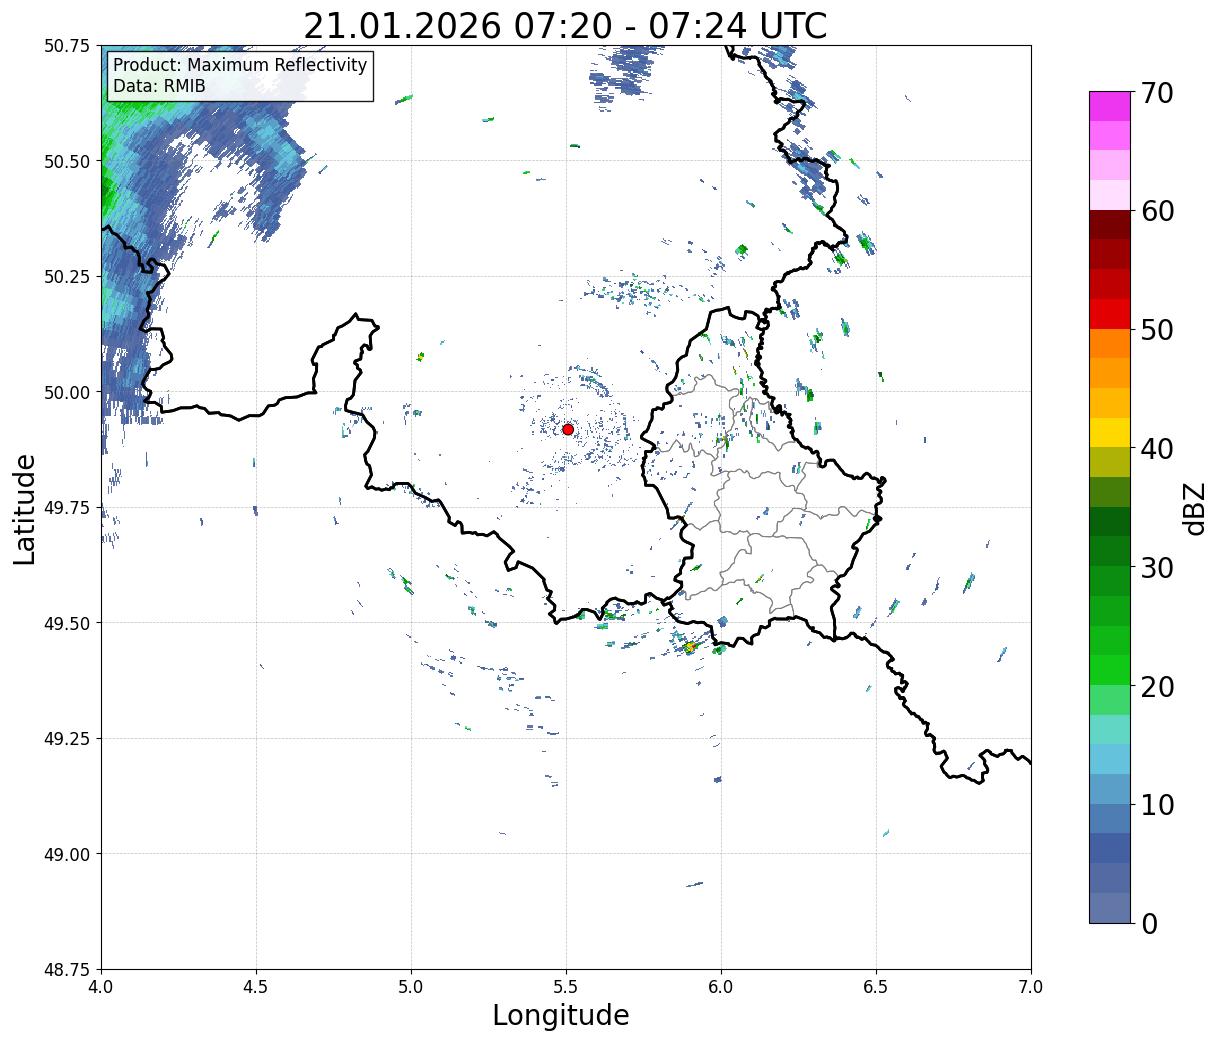Click the 5.5 longitude tick label
Viewport: 1219px width, 1040px height.
pos(566,986)
